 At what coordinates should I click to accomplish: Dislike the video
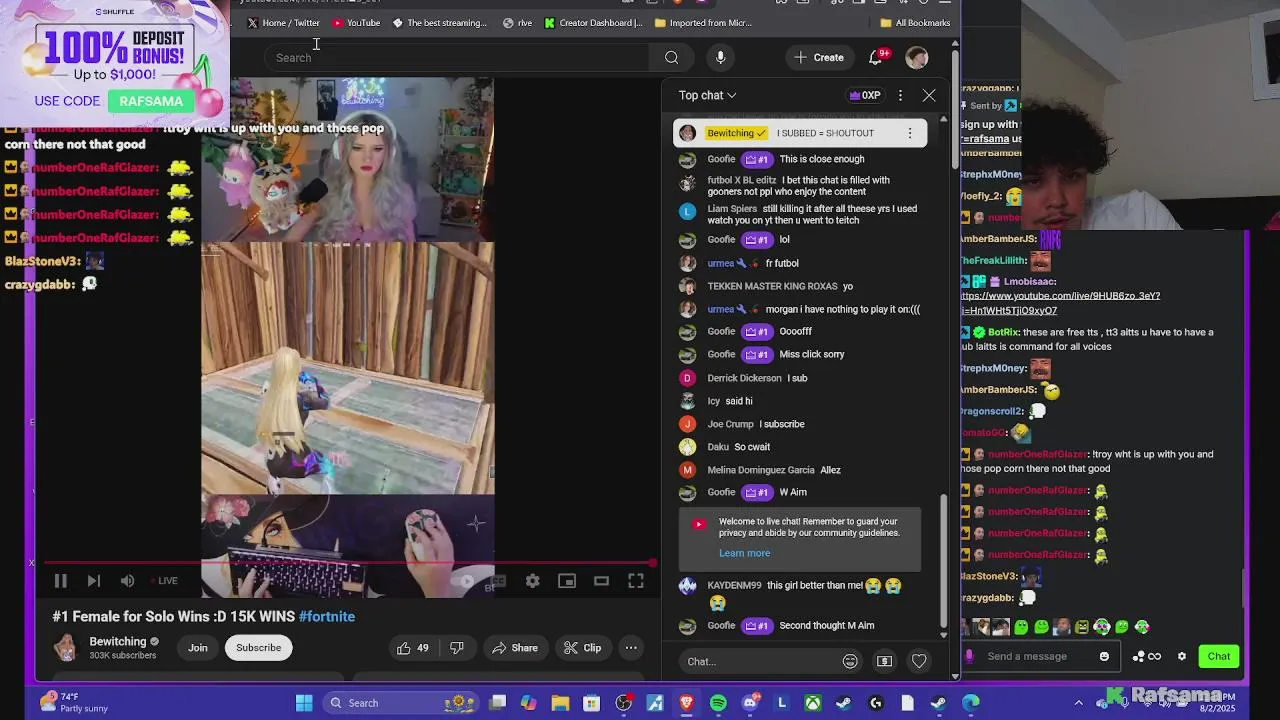point(457,648)
